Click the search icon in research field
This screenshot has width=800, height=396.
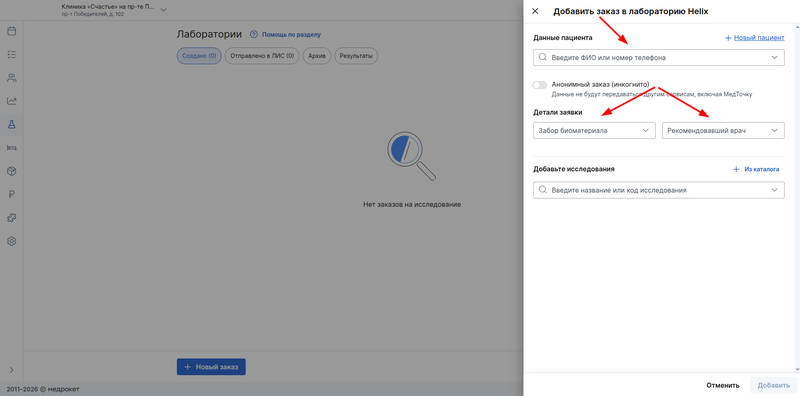point(542,190)
